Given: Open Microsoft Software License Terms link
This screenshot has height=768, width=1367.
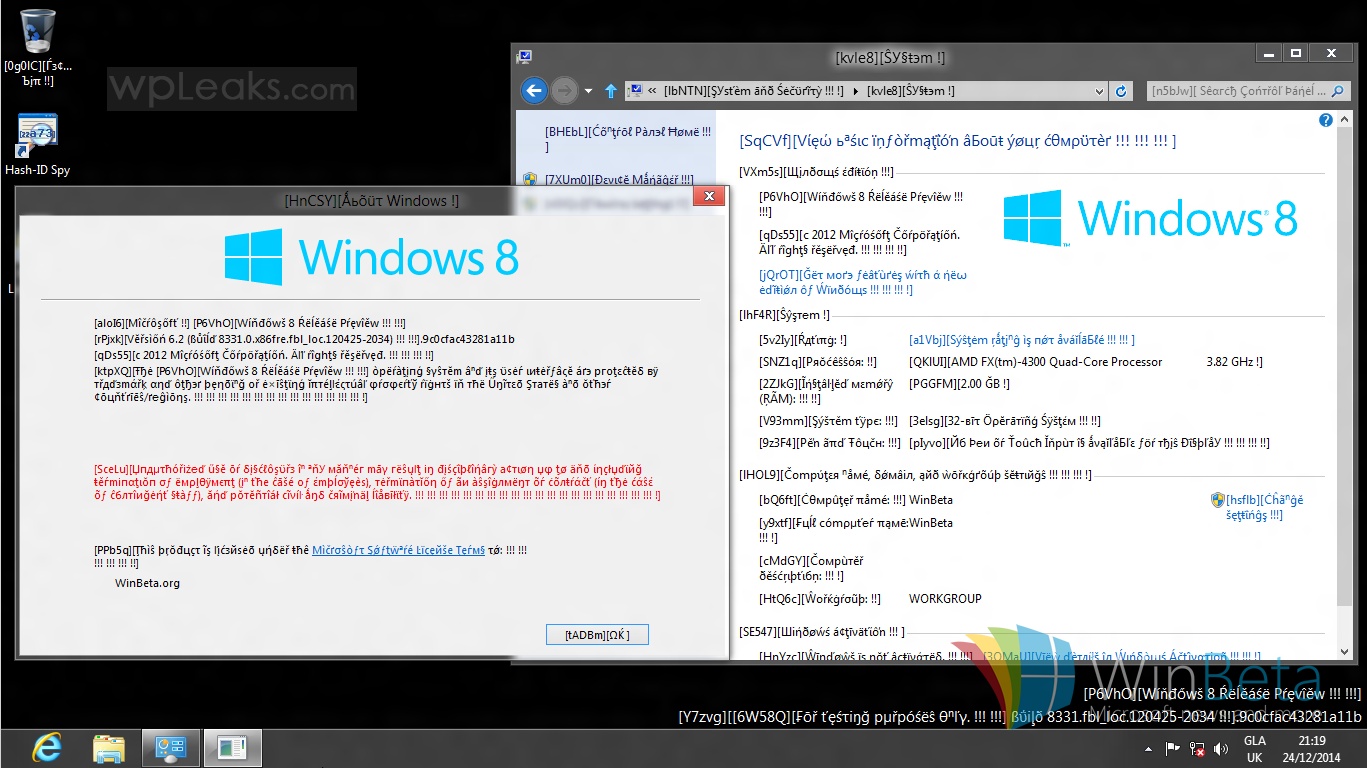Looking at the screenshot, I should tap(398, 550).
